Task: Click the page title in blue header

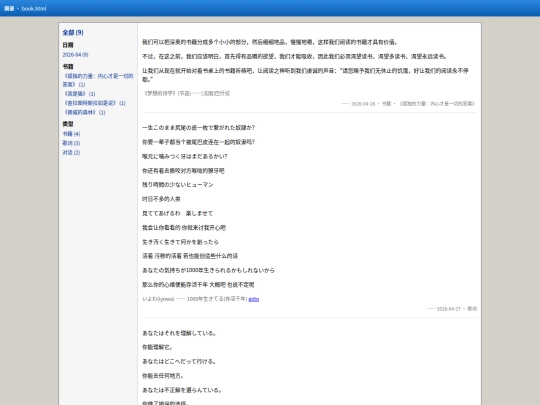Action: pos(25,9)
